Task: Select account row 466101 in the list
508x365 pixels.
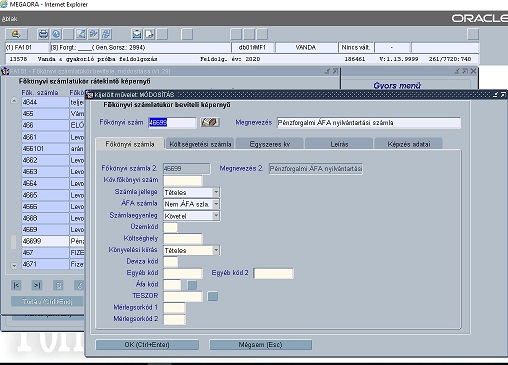Action: pyautogui.click(x=45, y=148)
